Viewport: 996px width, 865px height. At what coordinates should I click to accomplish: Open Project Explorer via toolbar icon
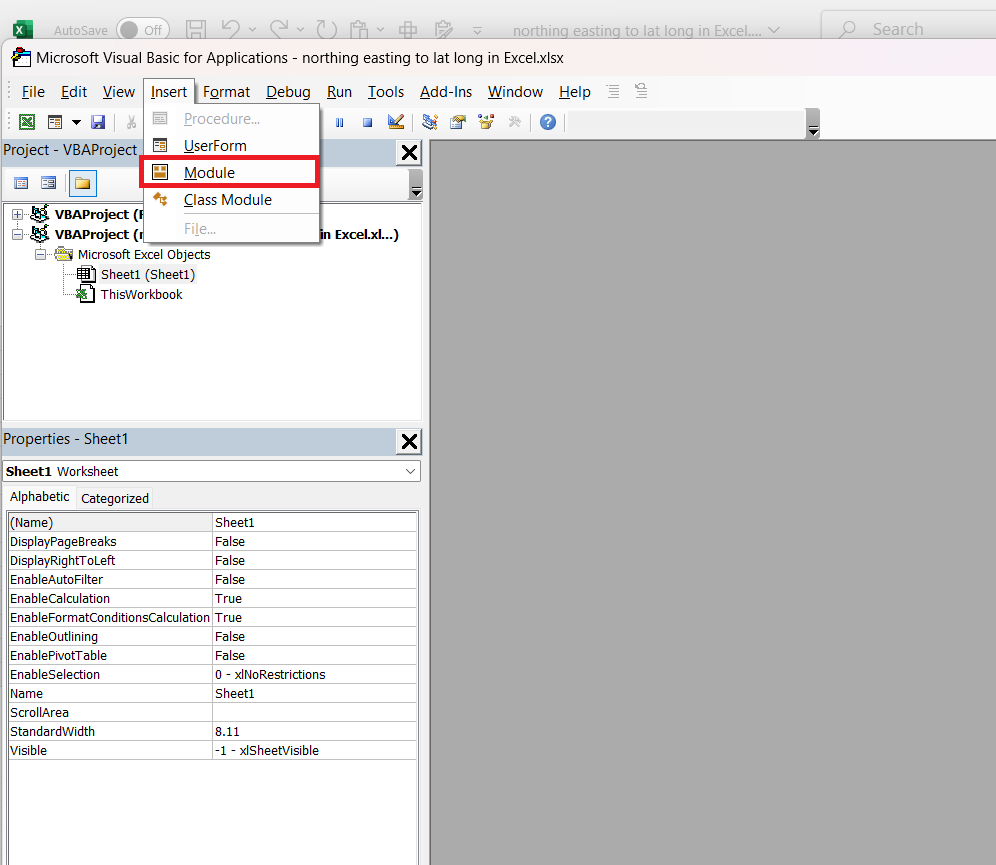point(430,122)
